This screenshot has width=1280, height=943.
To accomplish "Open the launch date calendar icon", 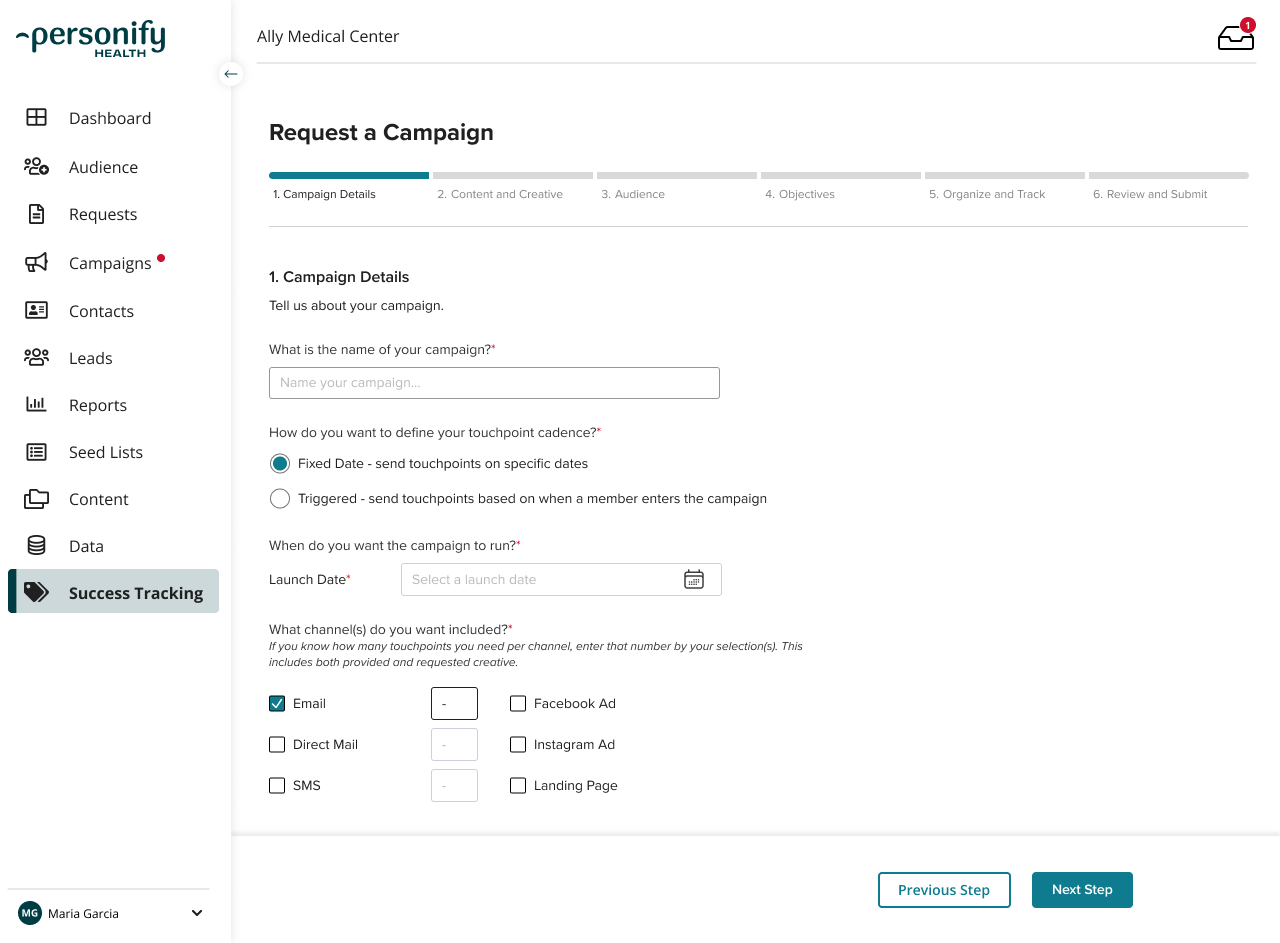I will click(x=694, y=579).
